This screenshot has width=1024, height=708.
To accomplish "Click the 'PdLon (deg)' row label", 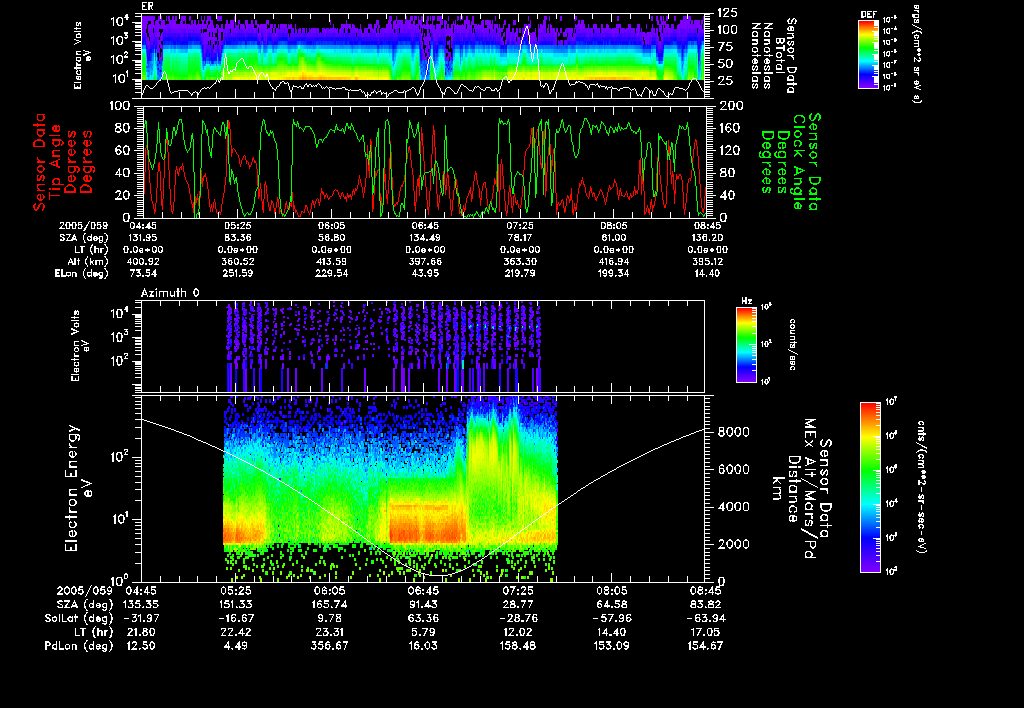I will pos(78,646).
